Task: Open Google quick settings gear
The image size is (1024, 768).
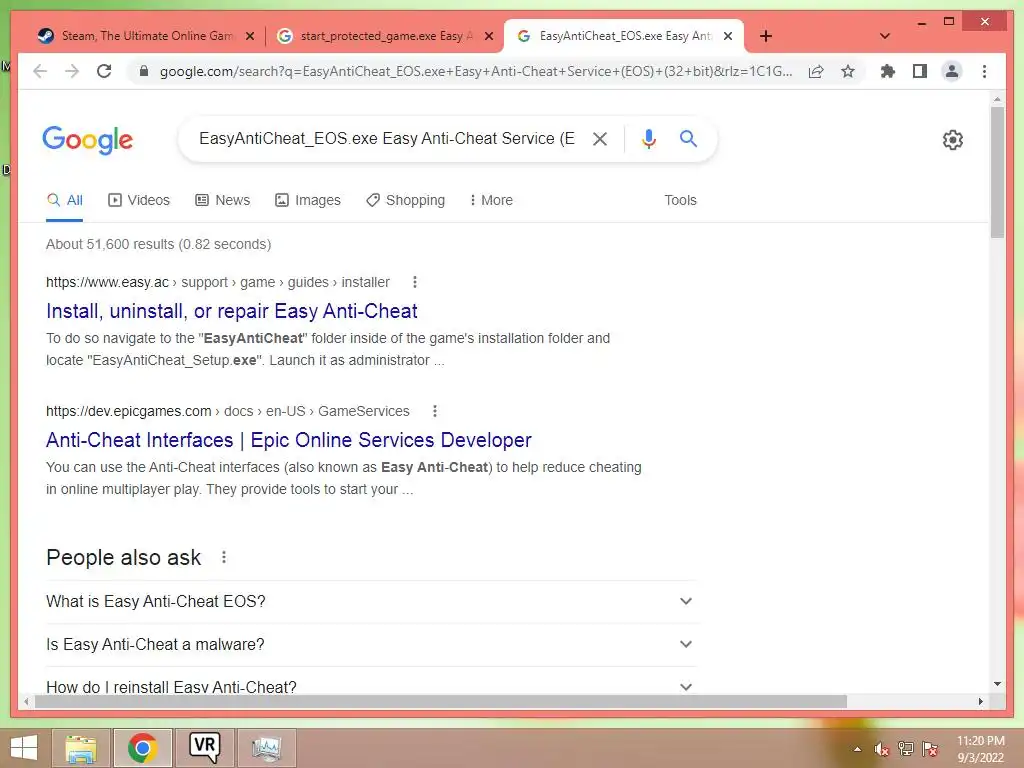Action: coord(953,140)
